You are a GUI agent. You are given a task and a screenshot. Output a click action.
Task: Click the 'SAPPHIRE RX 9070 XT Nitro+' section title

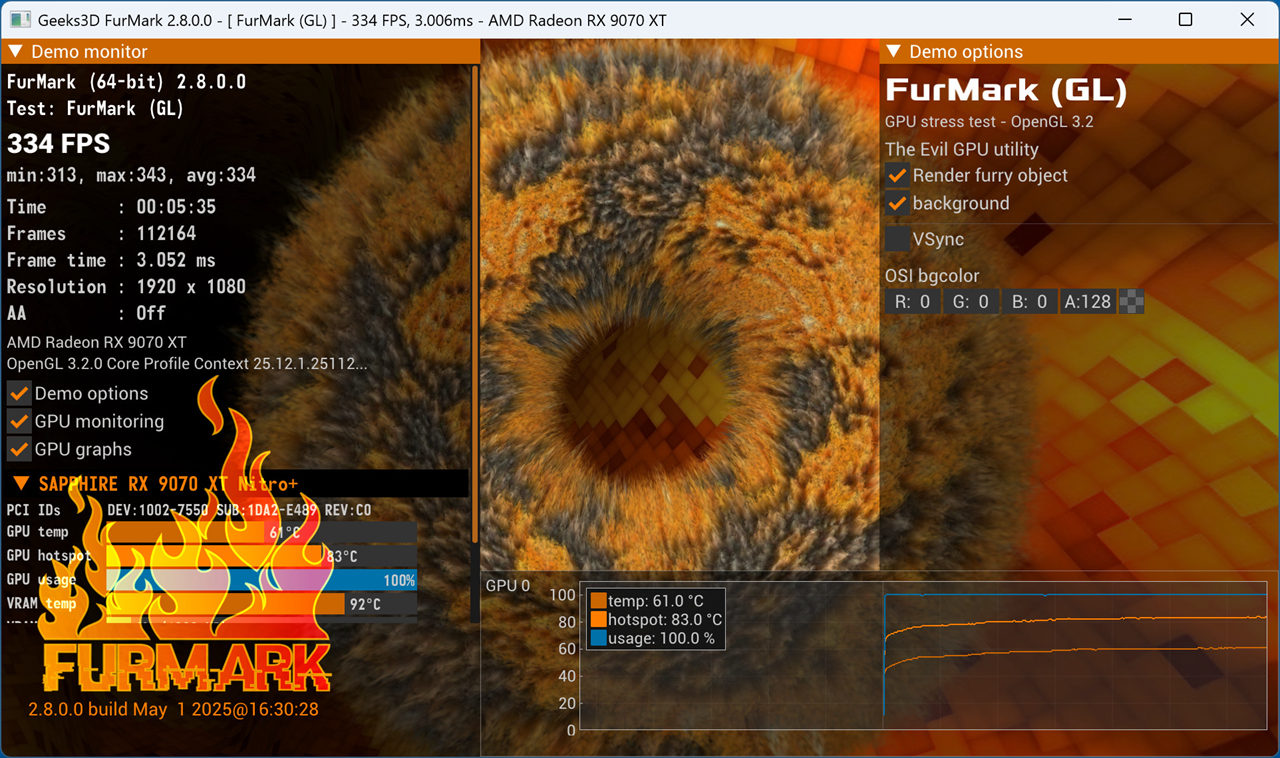point(168,484)
